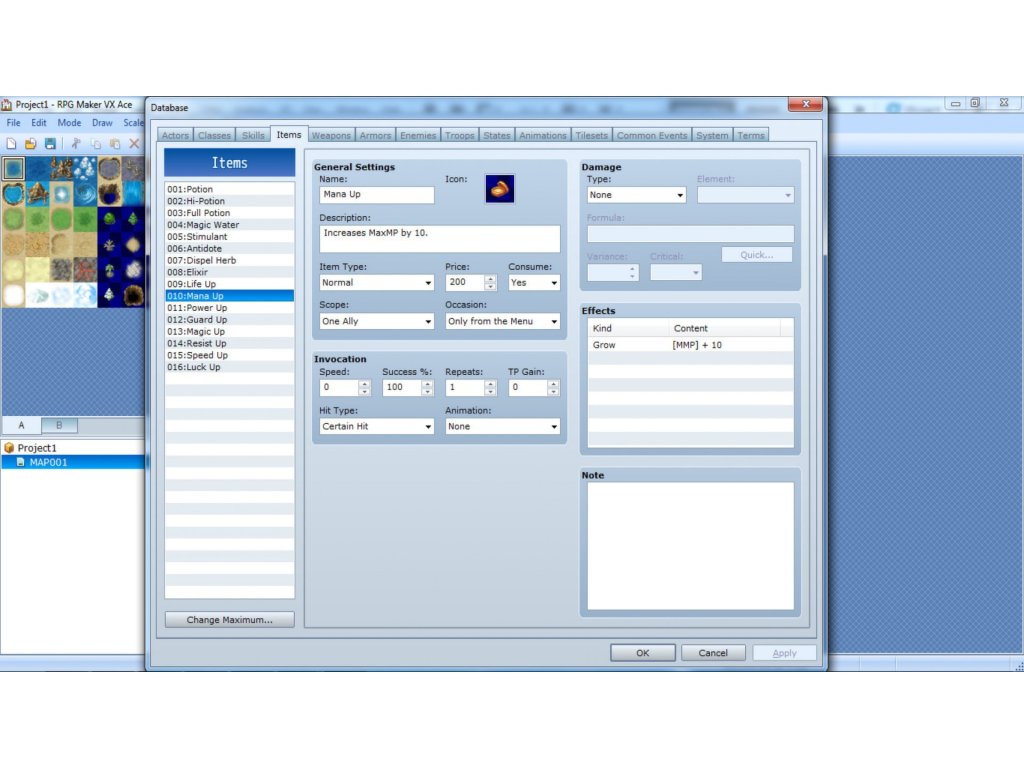Switch to tileset tab B

tap(59, 425)
